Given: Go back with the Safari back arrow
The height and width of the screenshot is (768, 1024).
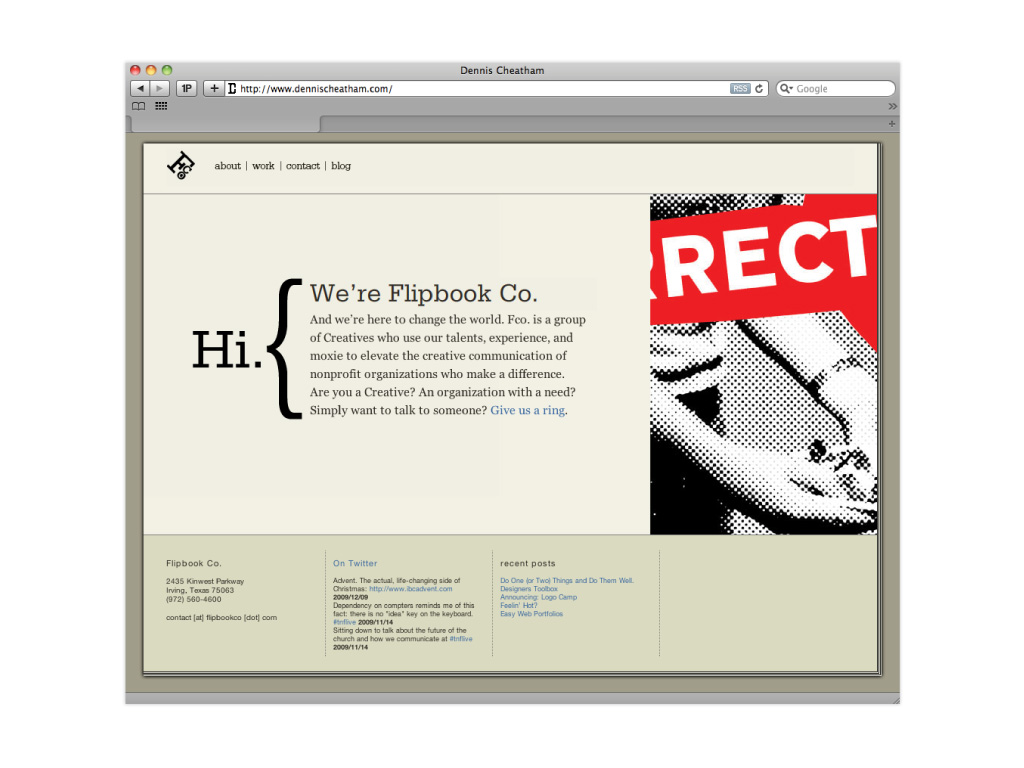Looking at the screenshot, I should [x=140, y=88].
